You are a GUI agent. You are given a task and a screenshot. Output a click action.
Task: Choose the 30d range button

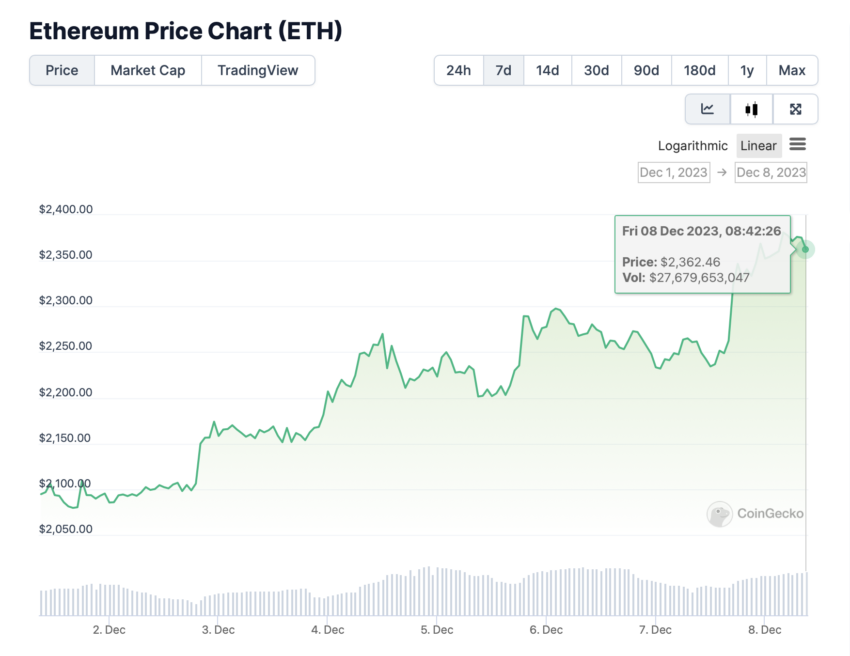click(596, 70)
